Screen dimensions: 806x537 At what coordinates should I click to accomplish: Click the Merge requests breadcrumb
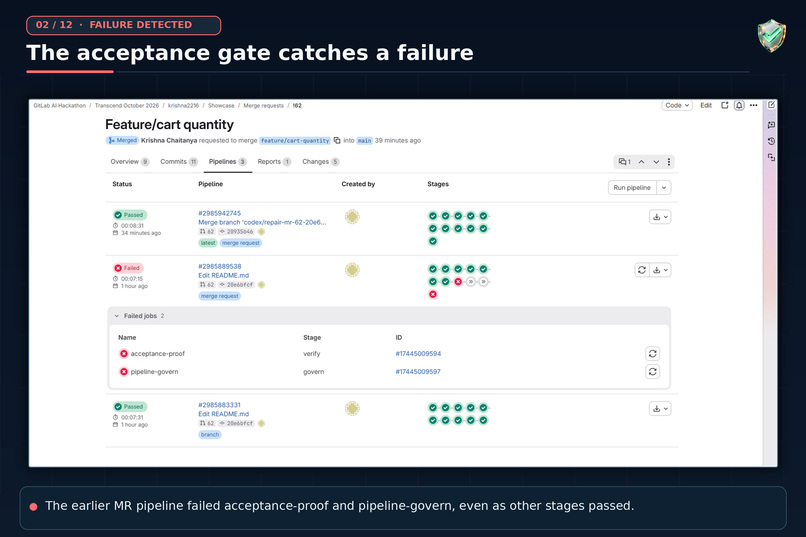point(263,105)
